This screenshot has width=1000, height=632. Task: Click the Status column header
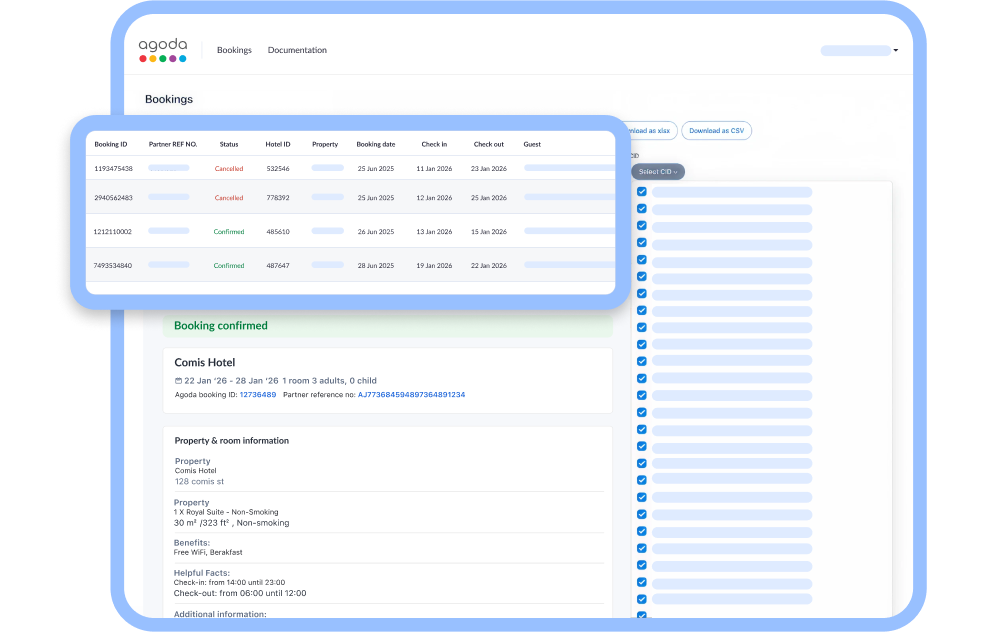tap(229, 144)
